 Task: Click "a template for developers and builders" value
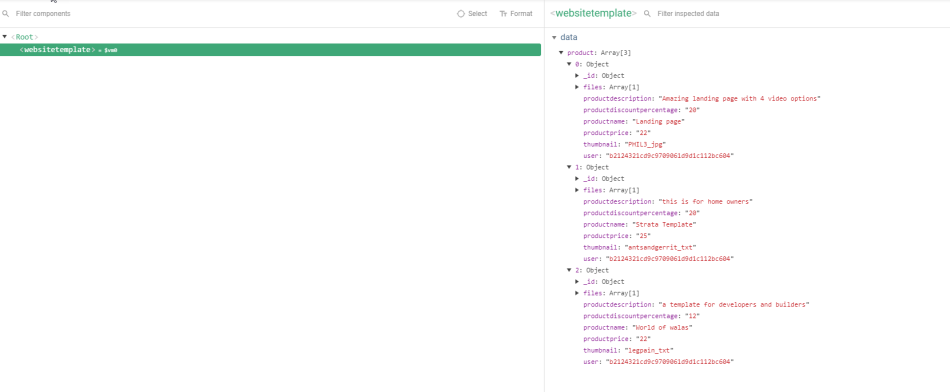point(734,305)
